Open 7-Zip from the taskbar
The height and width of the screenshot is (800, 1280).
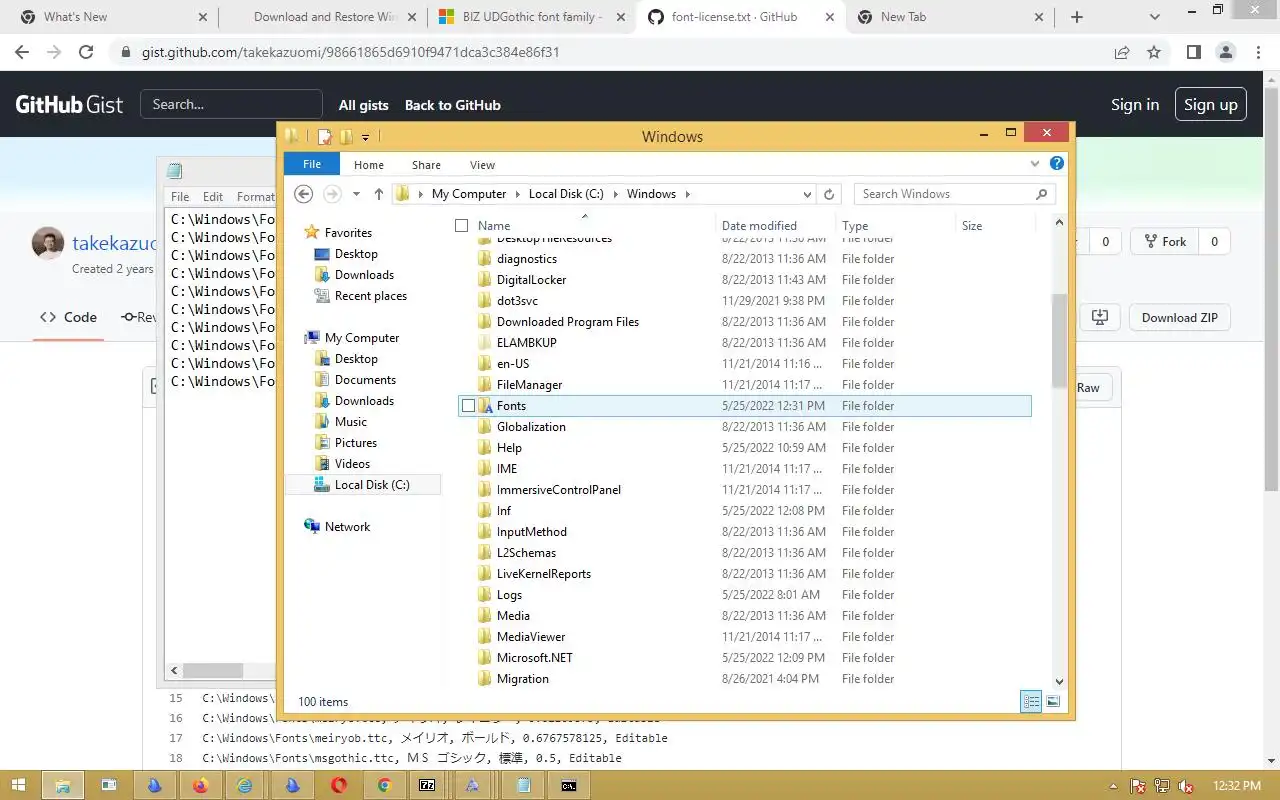(427, 786)
